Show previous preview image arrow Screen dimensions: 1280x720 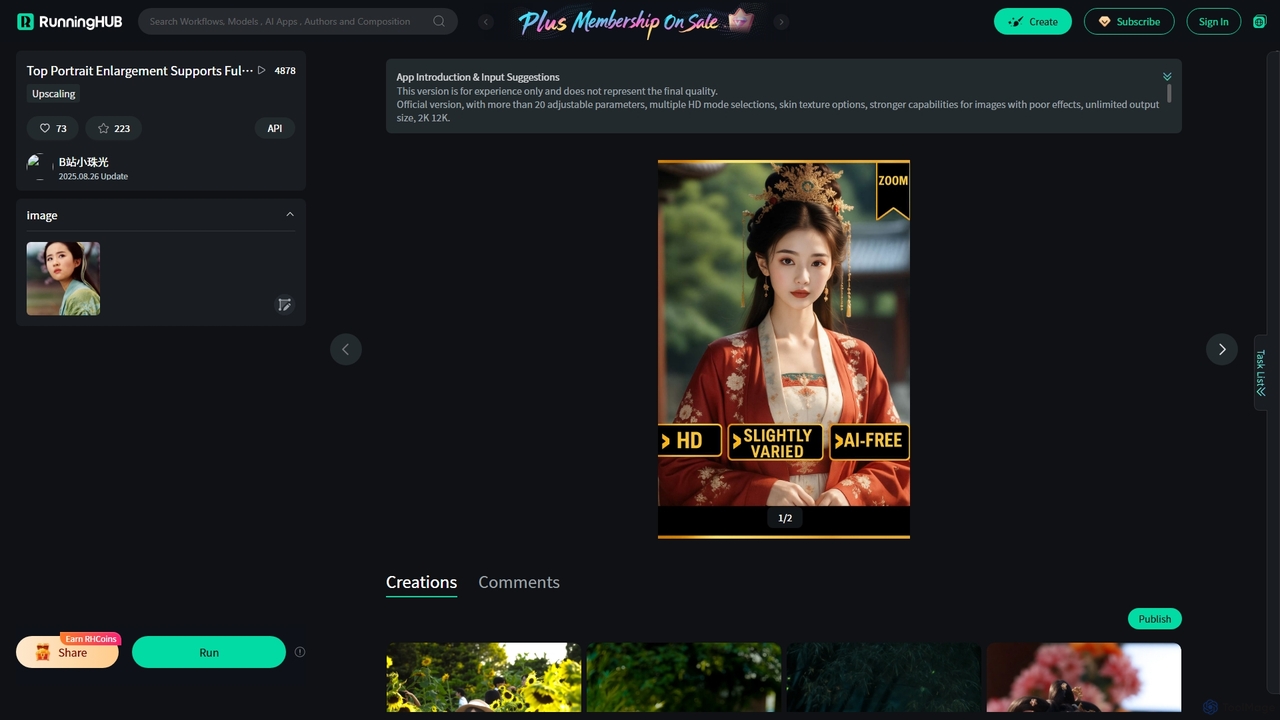(346, 349)
